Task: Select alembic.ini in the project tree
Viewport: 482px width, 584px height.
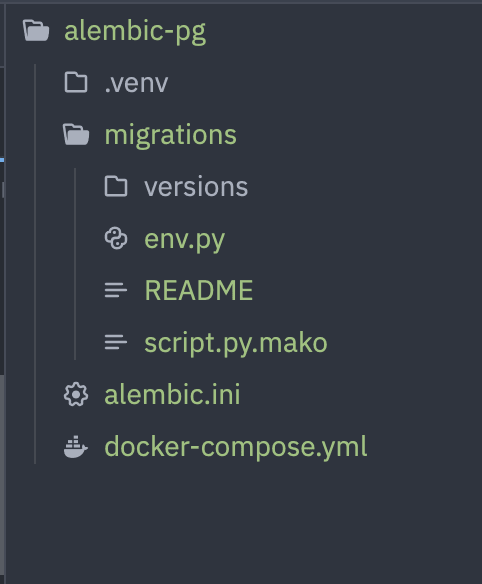Action: 172,394
